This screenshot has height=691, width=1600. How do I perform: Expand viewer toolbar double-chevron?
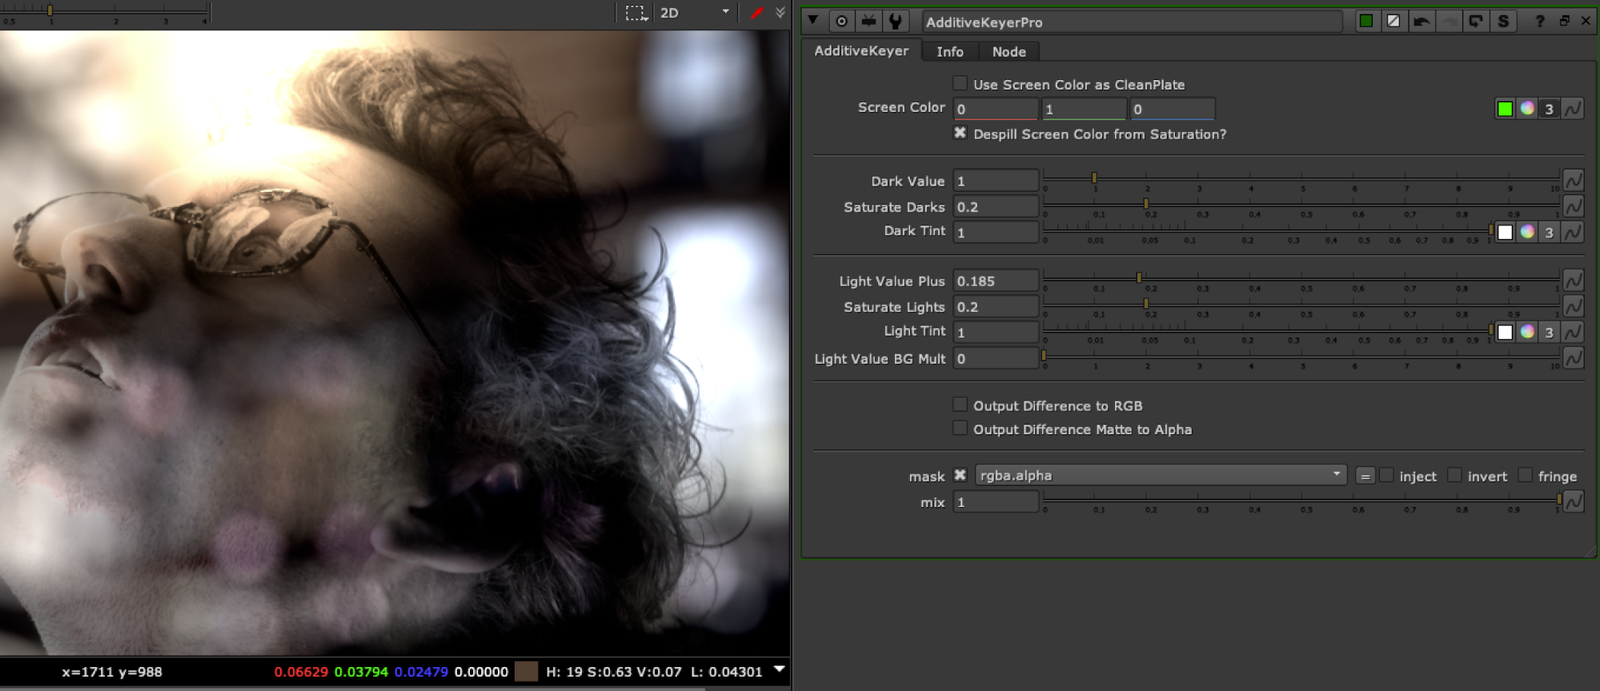point(780,13)
